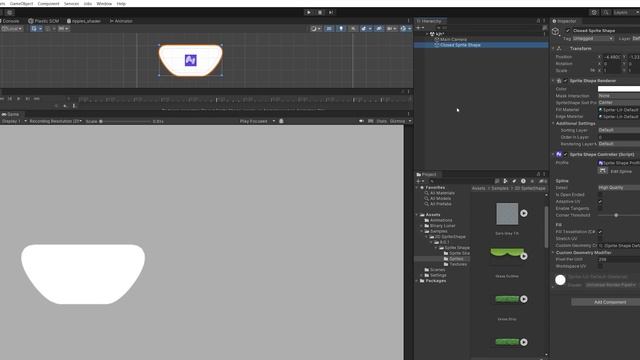Select All Prefabs in Favorites
This screenshot has height=360, width=640.
click(x=440, y=204)
